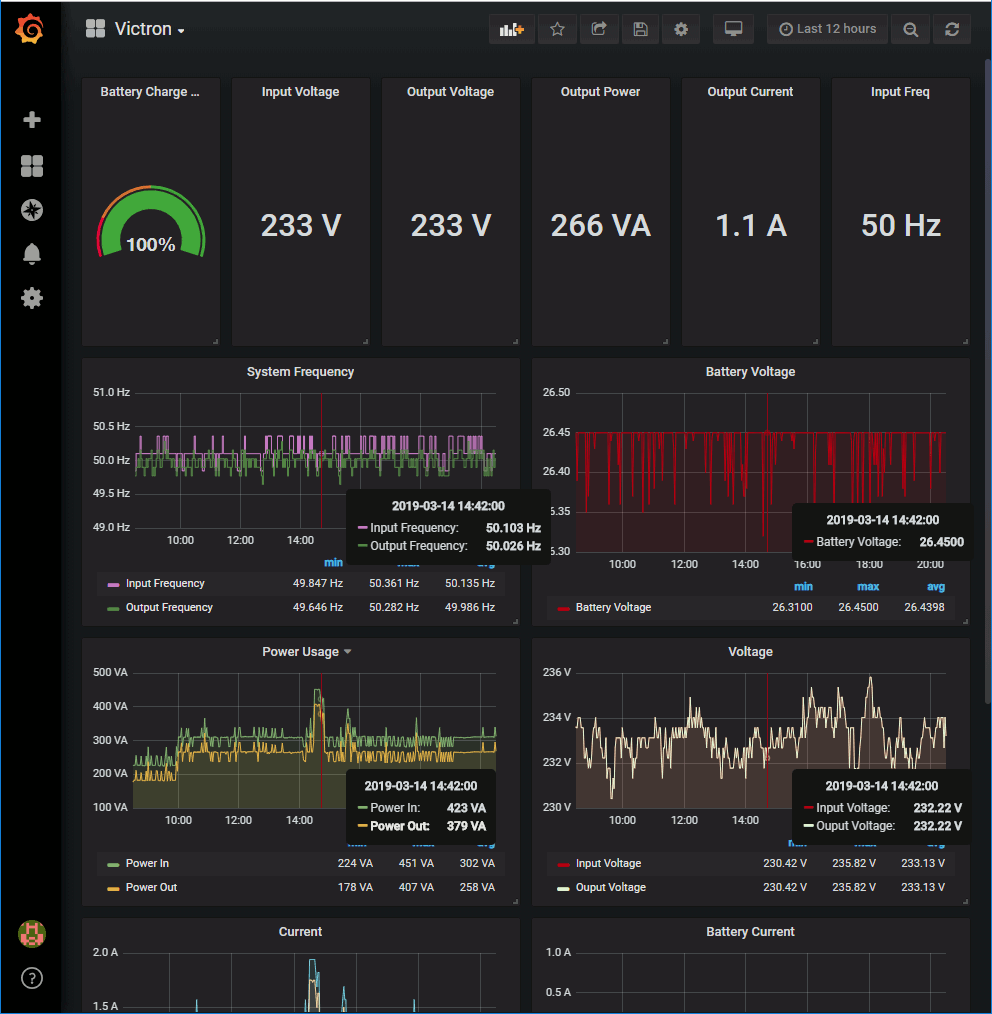The height and width of the screenshot is (1014, 992).
Task: Star this dashboard using the star icon
Action: point(557,28)
